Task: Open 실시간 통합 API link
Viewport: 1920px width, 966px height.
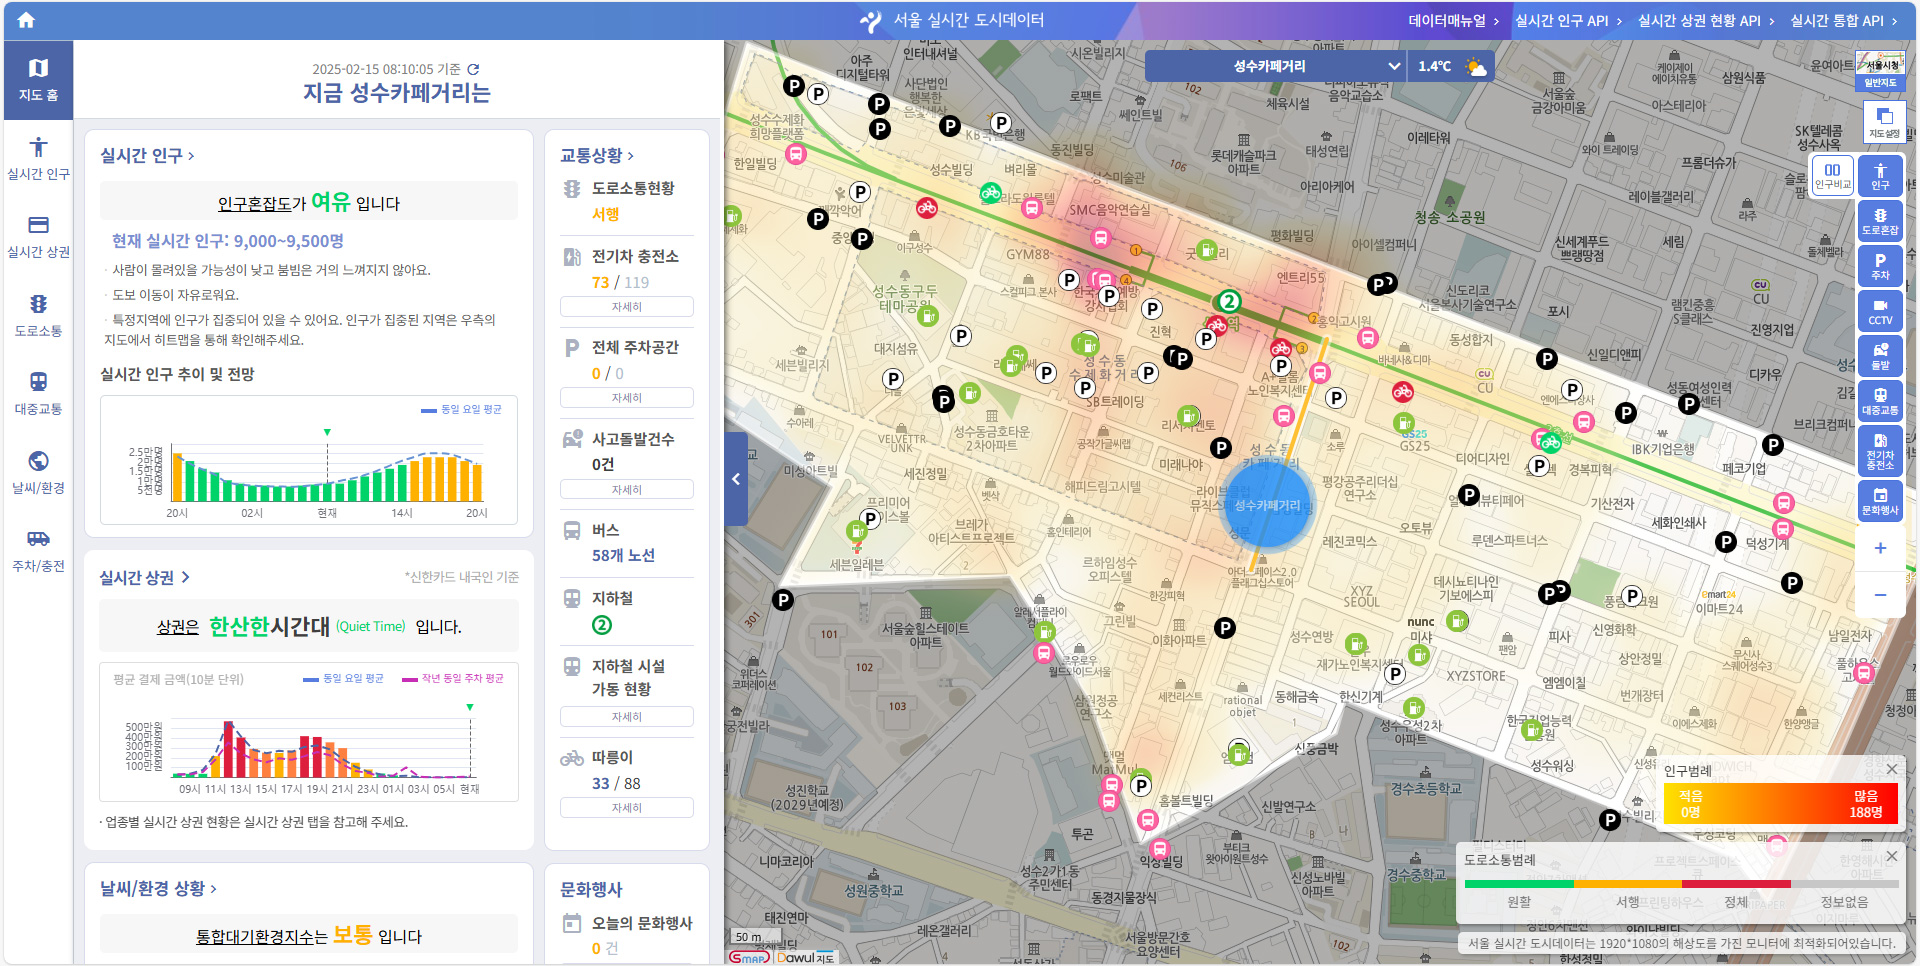Action: tap(1843, 20)
